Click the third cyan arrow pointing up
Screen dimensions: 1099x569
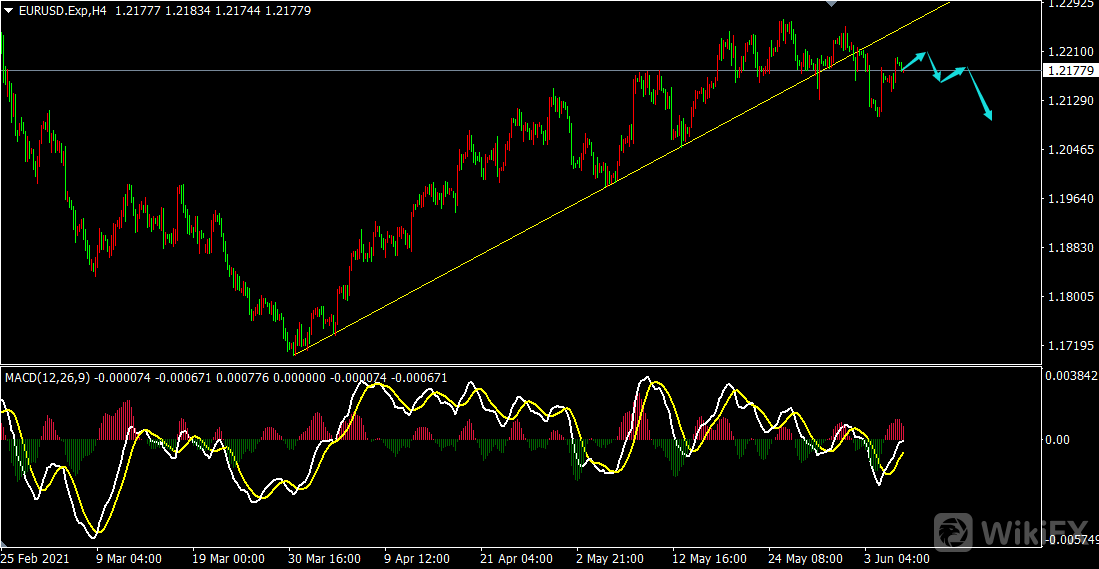pos(952,74)
